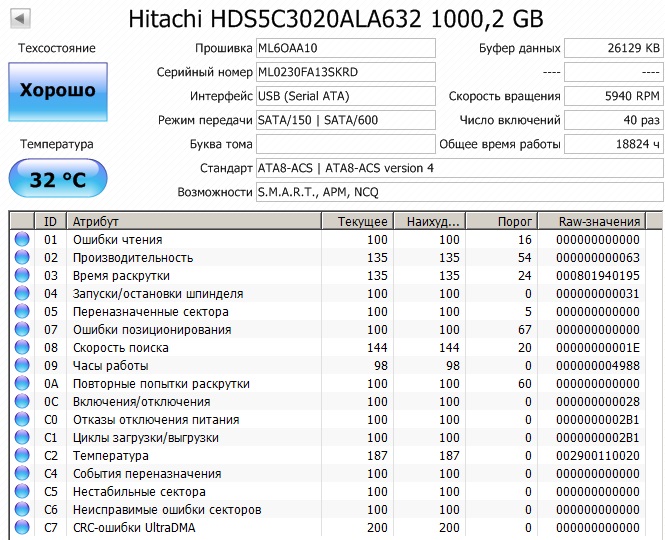The width and height of the screenshot is (665, 540).
Task: Select attribute name Переназначенные сектора
Action: pos(151,312)
